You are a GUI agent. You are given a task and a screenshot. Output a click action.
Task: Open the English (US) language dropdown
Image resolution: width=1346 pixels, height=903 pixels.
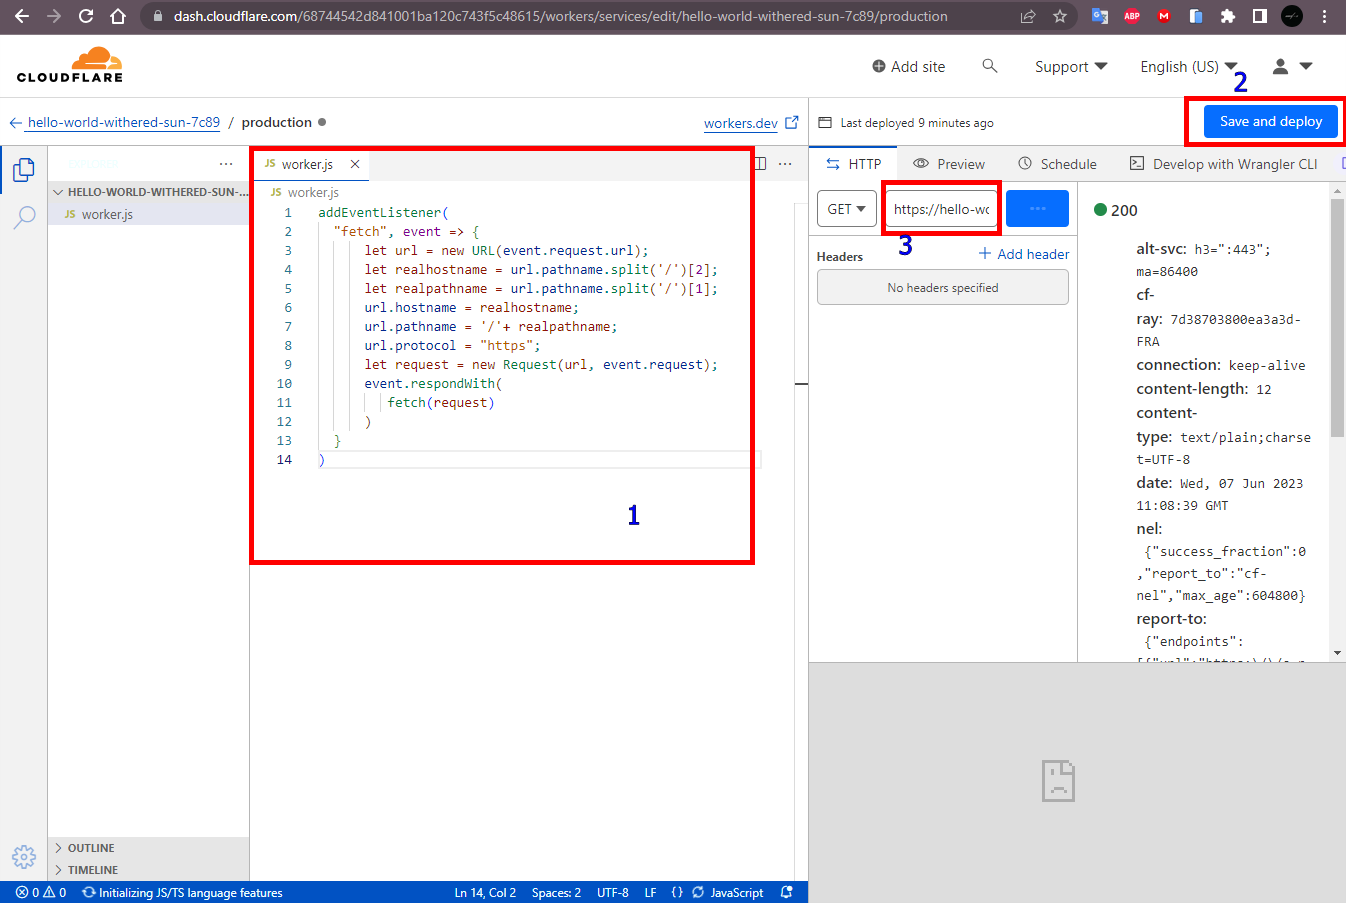1189,66
